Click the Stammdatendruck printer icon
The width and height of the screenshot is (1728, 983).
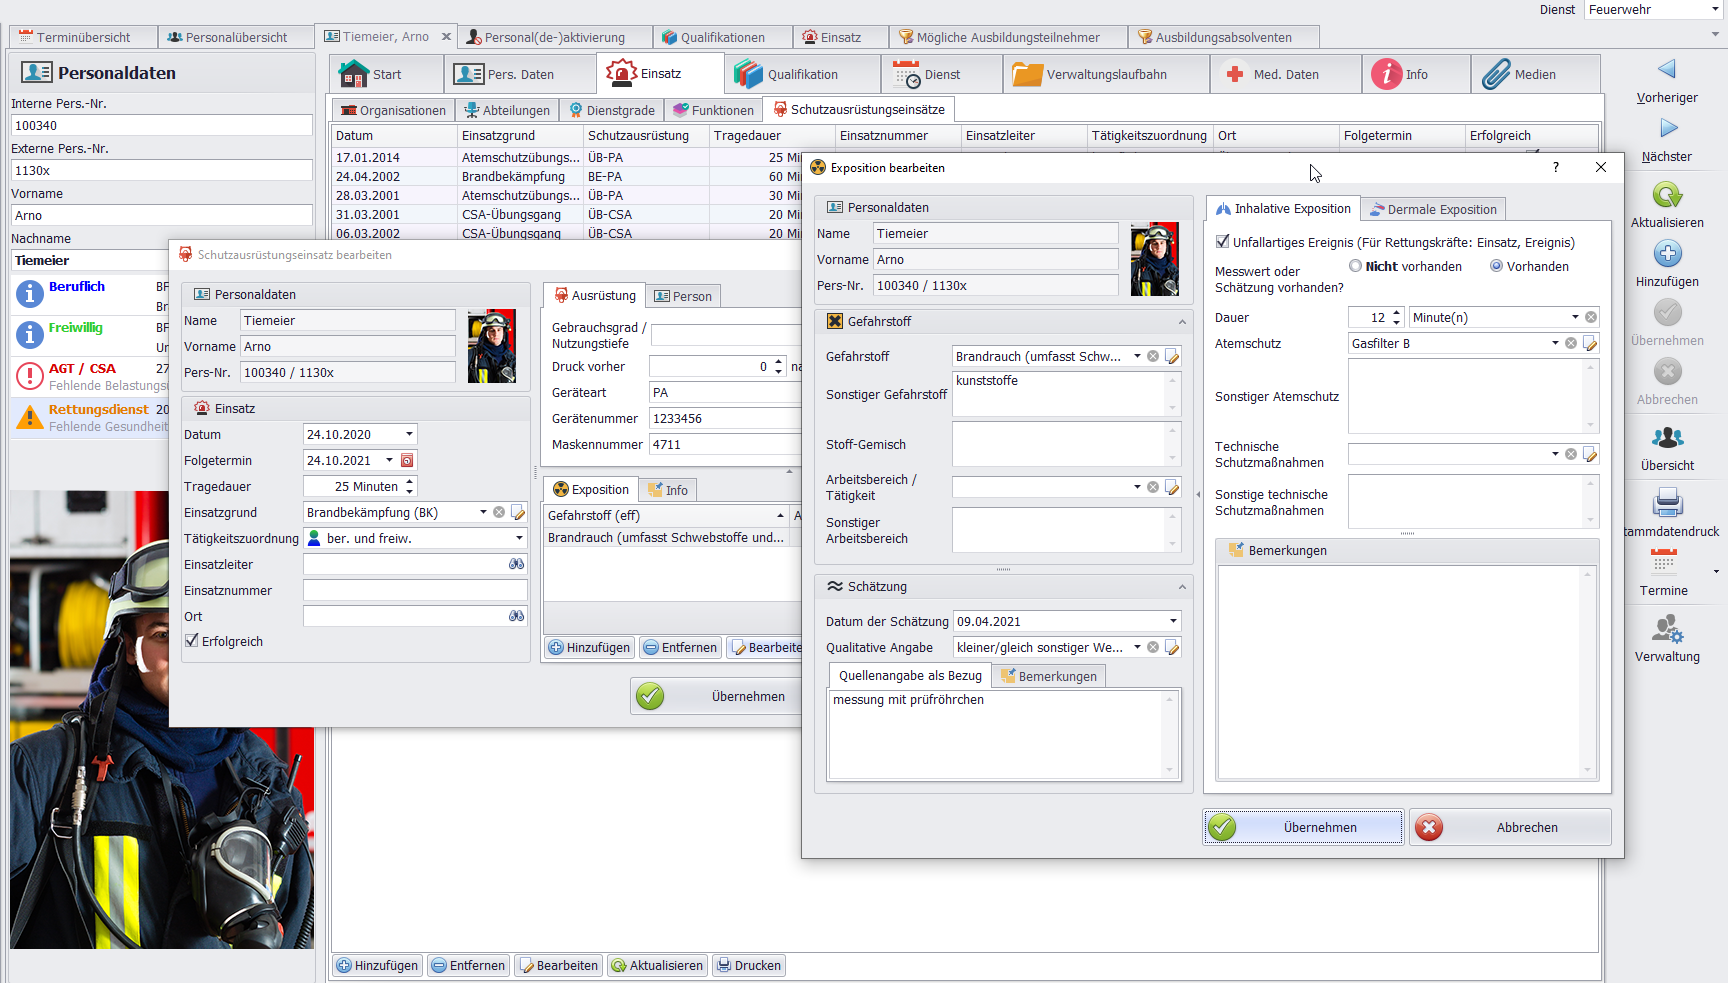click(x=1667, y=503)
